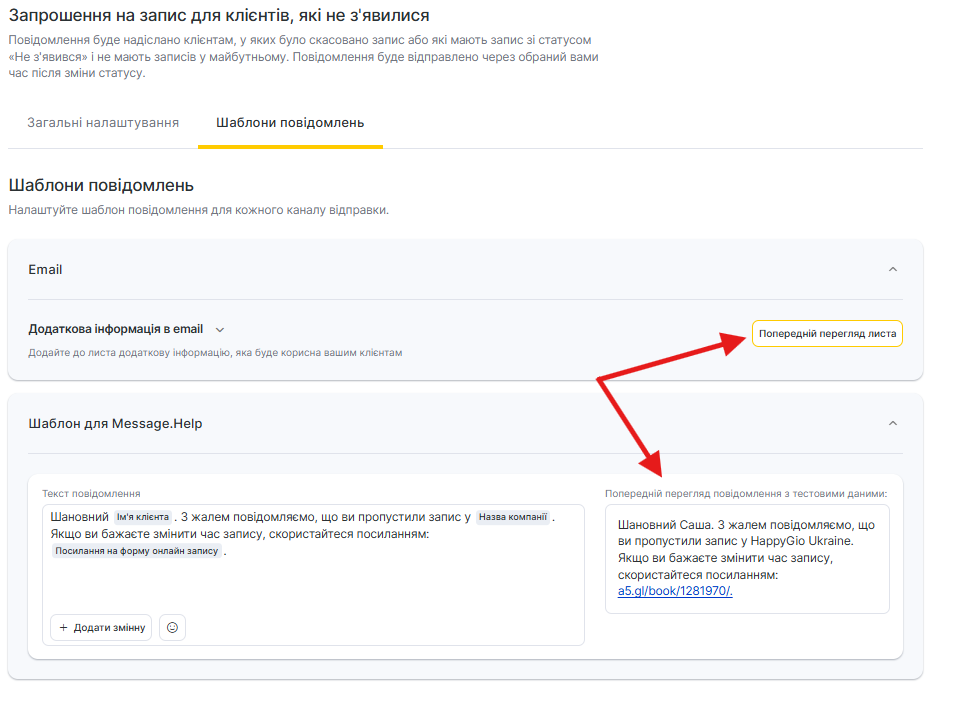Viewport: 962px width, 702px height.
Task: Switch to Загальні налаштування tab
Action: (103, 123)
